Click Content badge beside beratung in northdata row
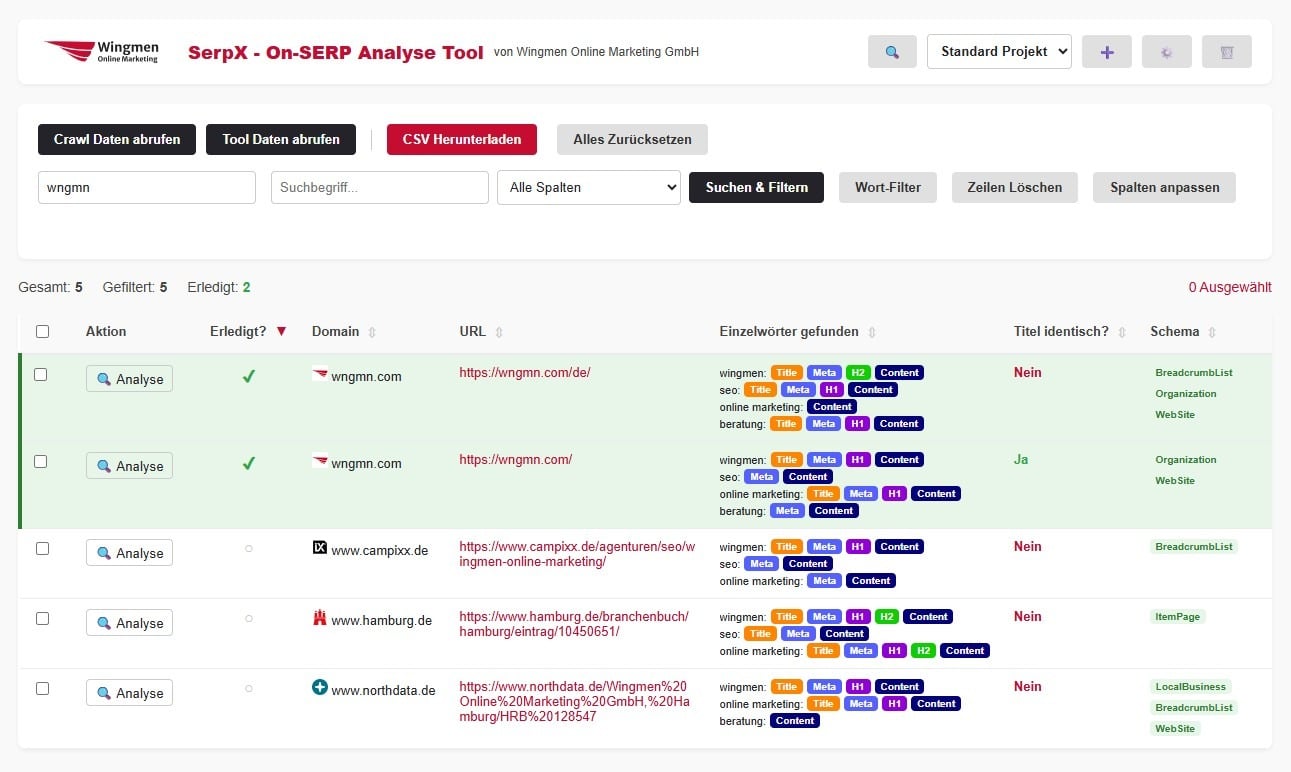 [795, 721]
